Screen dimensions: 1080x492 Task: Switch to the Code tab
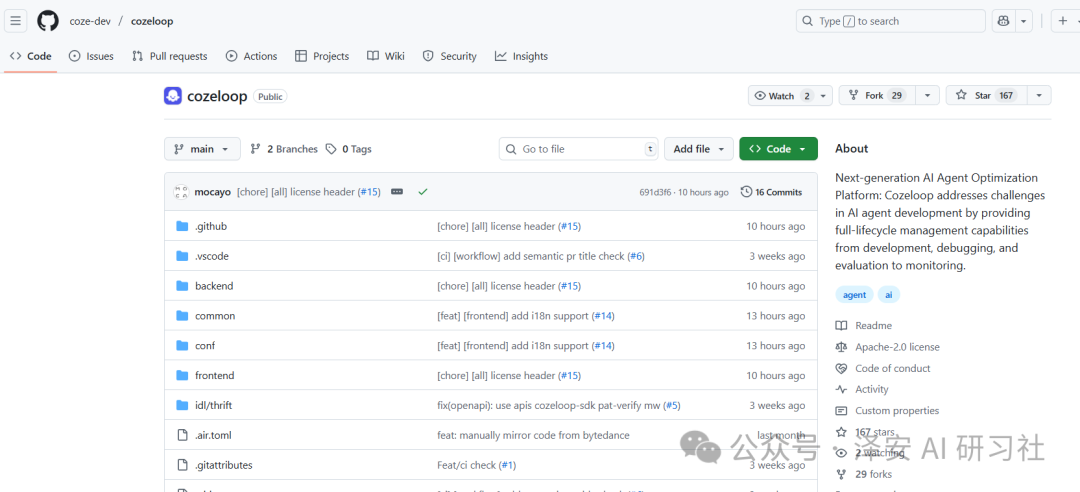(31, 57)
